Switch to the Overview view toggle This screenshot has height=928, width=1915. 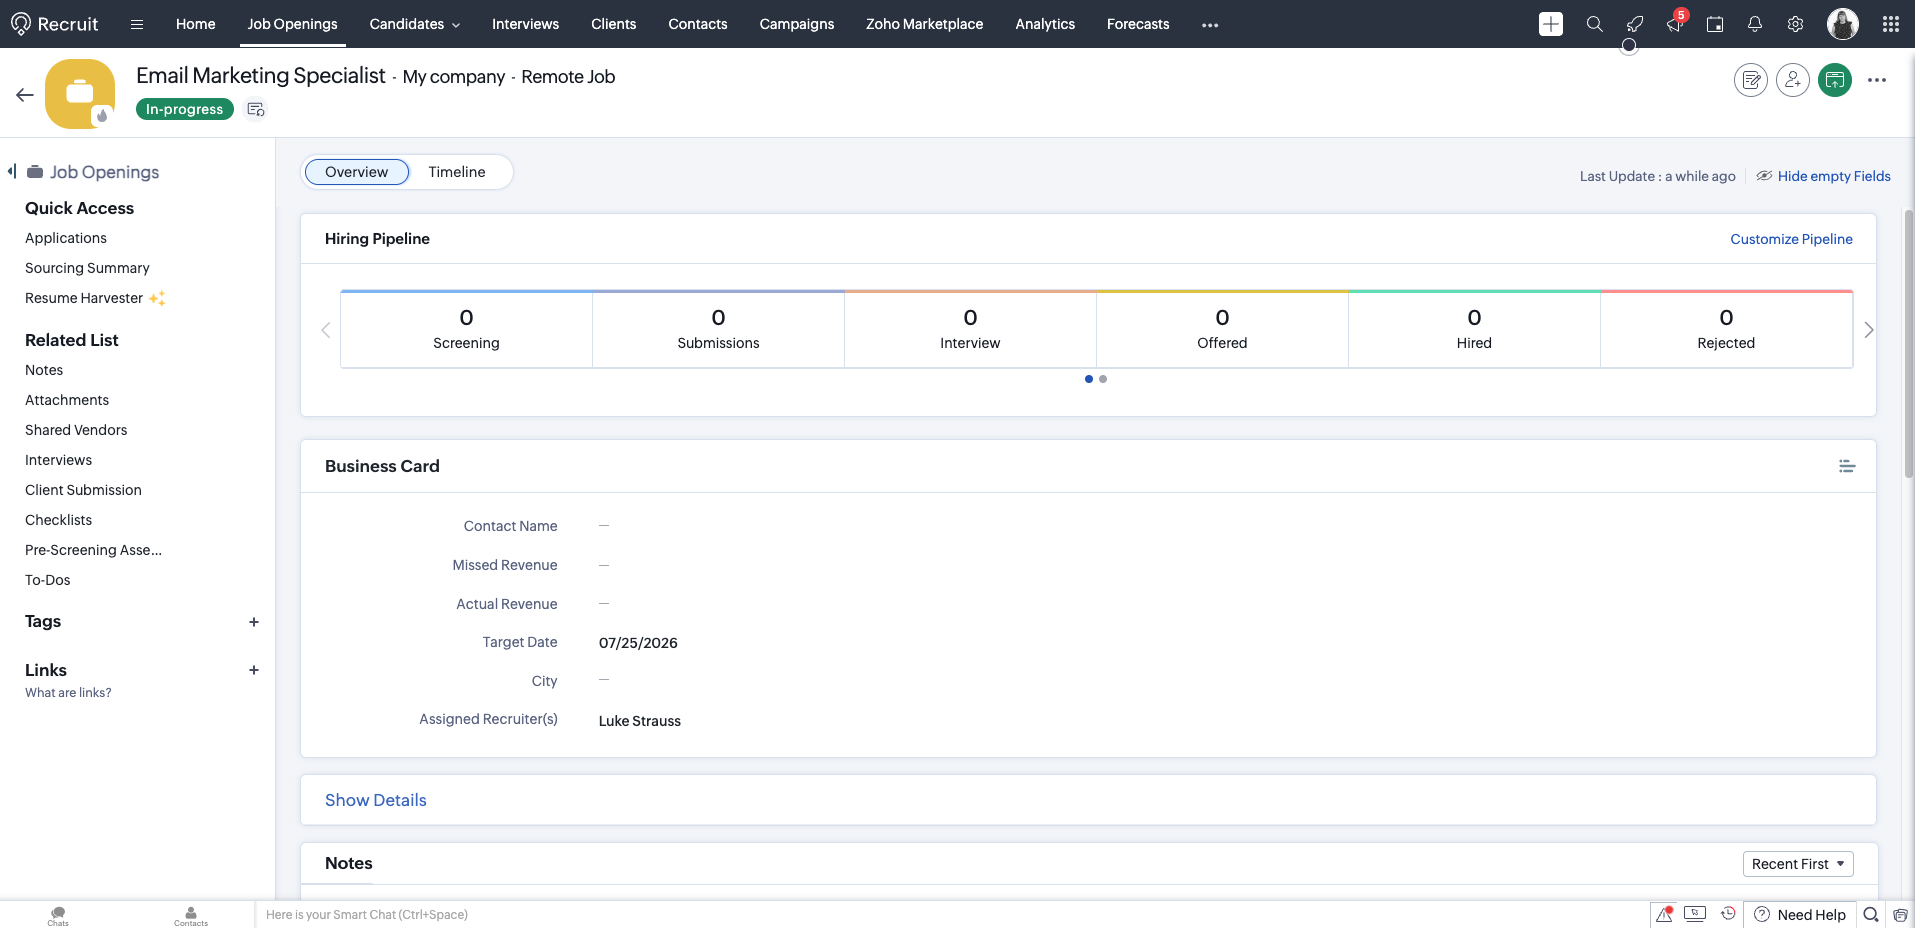357,172
